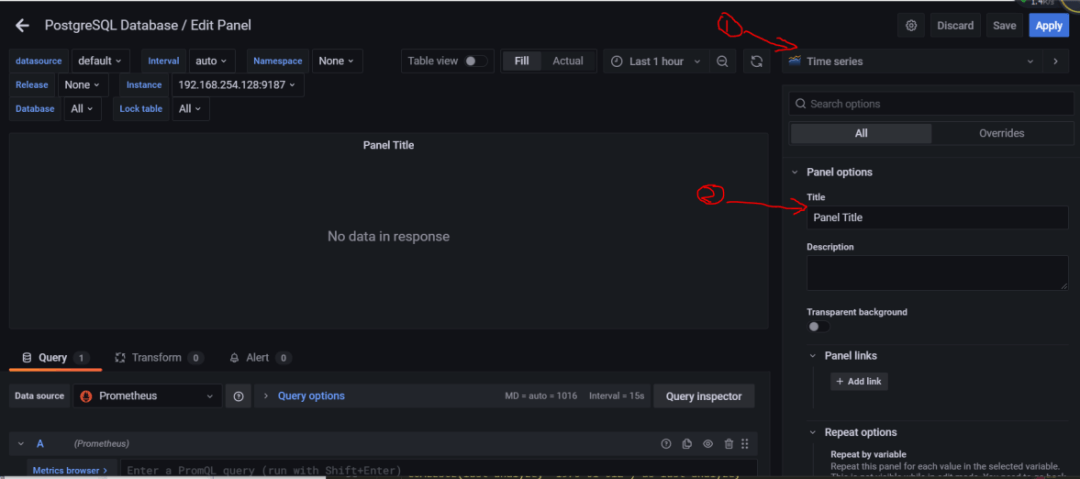1080x479 pixels.
Task: Grab the drag handle on query A
Action: coord(745,444)
